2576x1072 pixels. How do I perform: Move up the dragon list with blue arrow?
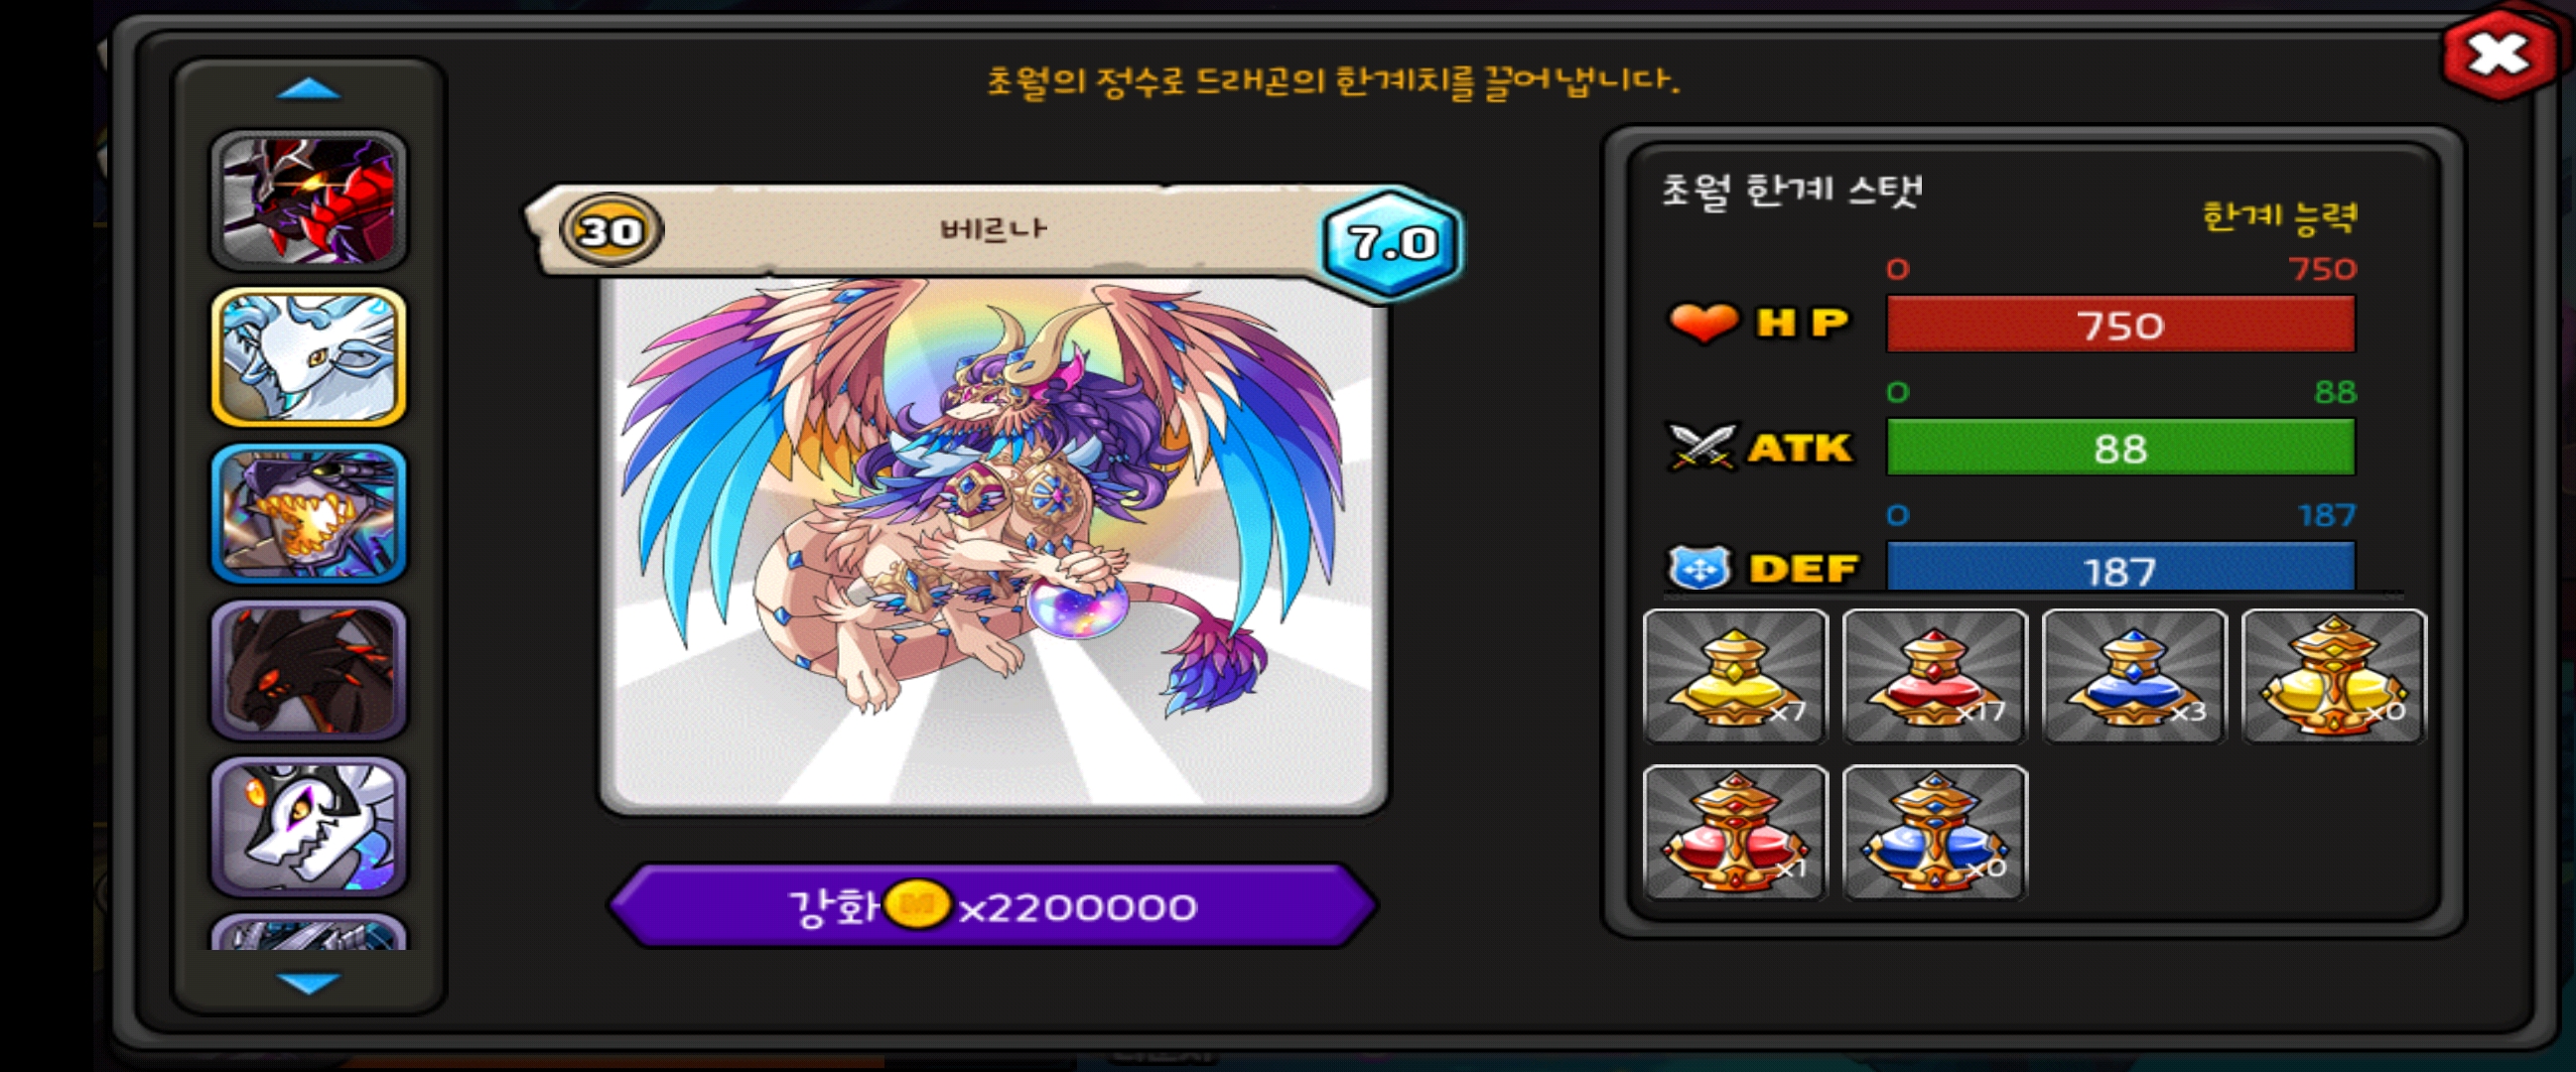click(x=308, y=90)
